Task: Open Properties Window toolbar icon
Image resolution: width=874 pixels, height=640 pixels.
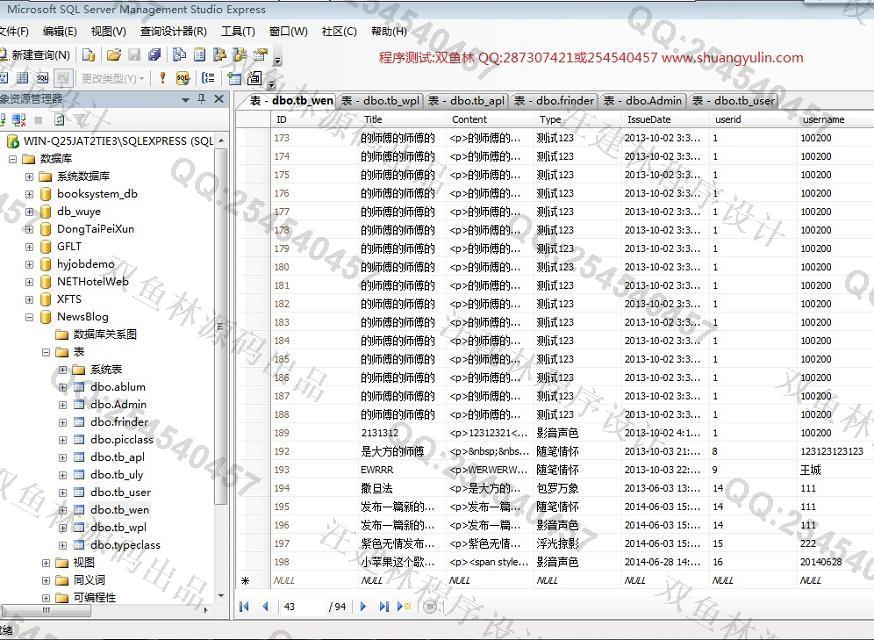Action: click(x=260, y=55)
